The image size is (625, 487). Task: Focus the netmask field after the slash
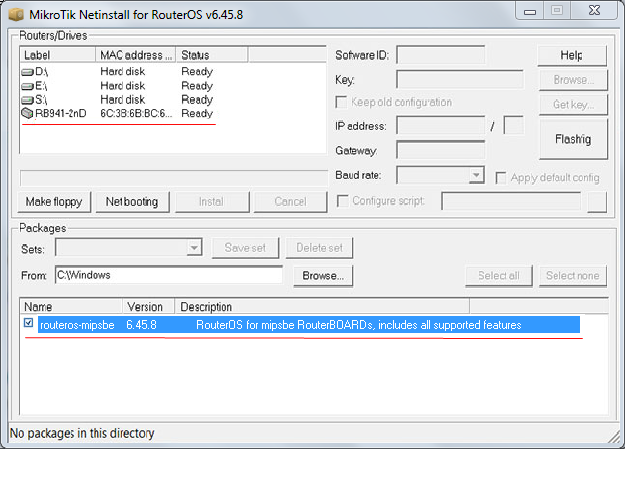513,126
